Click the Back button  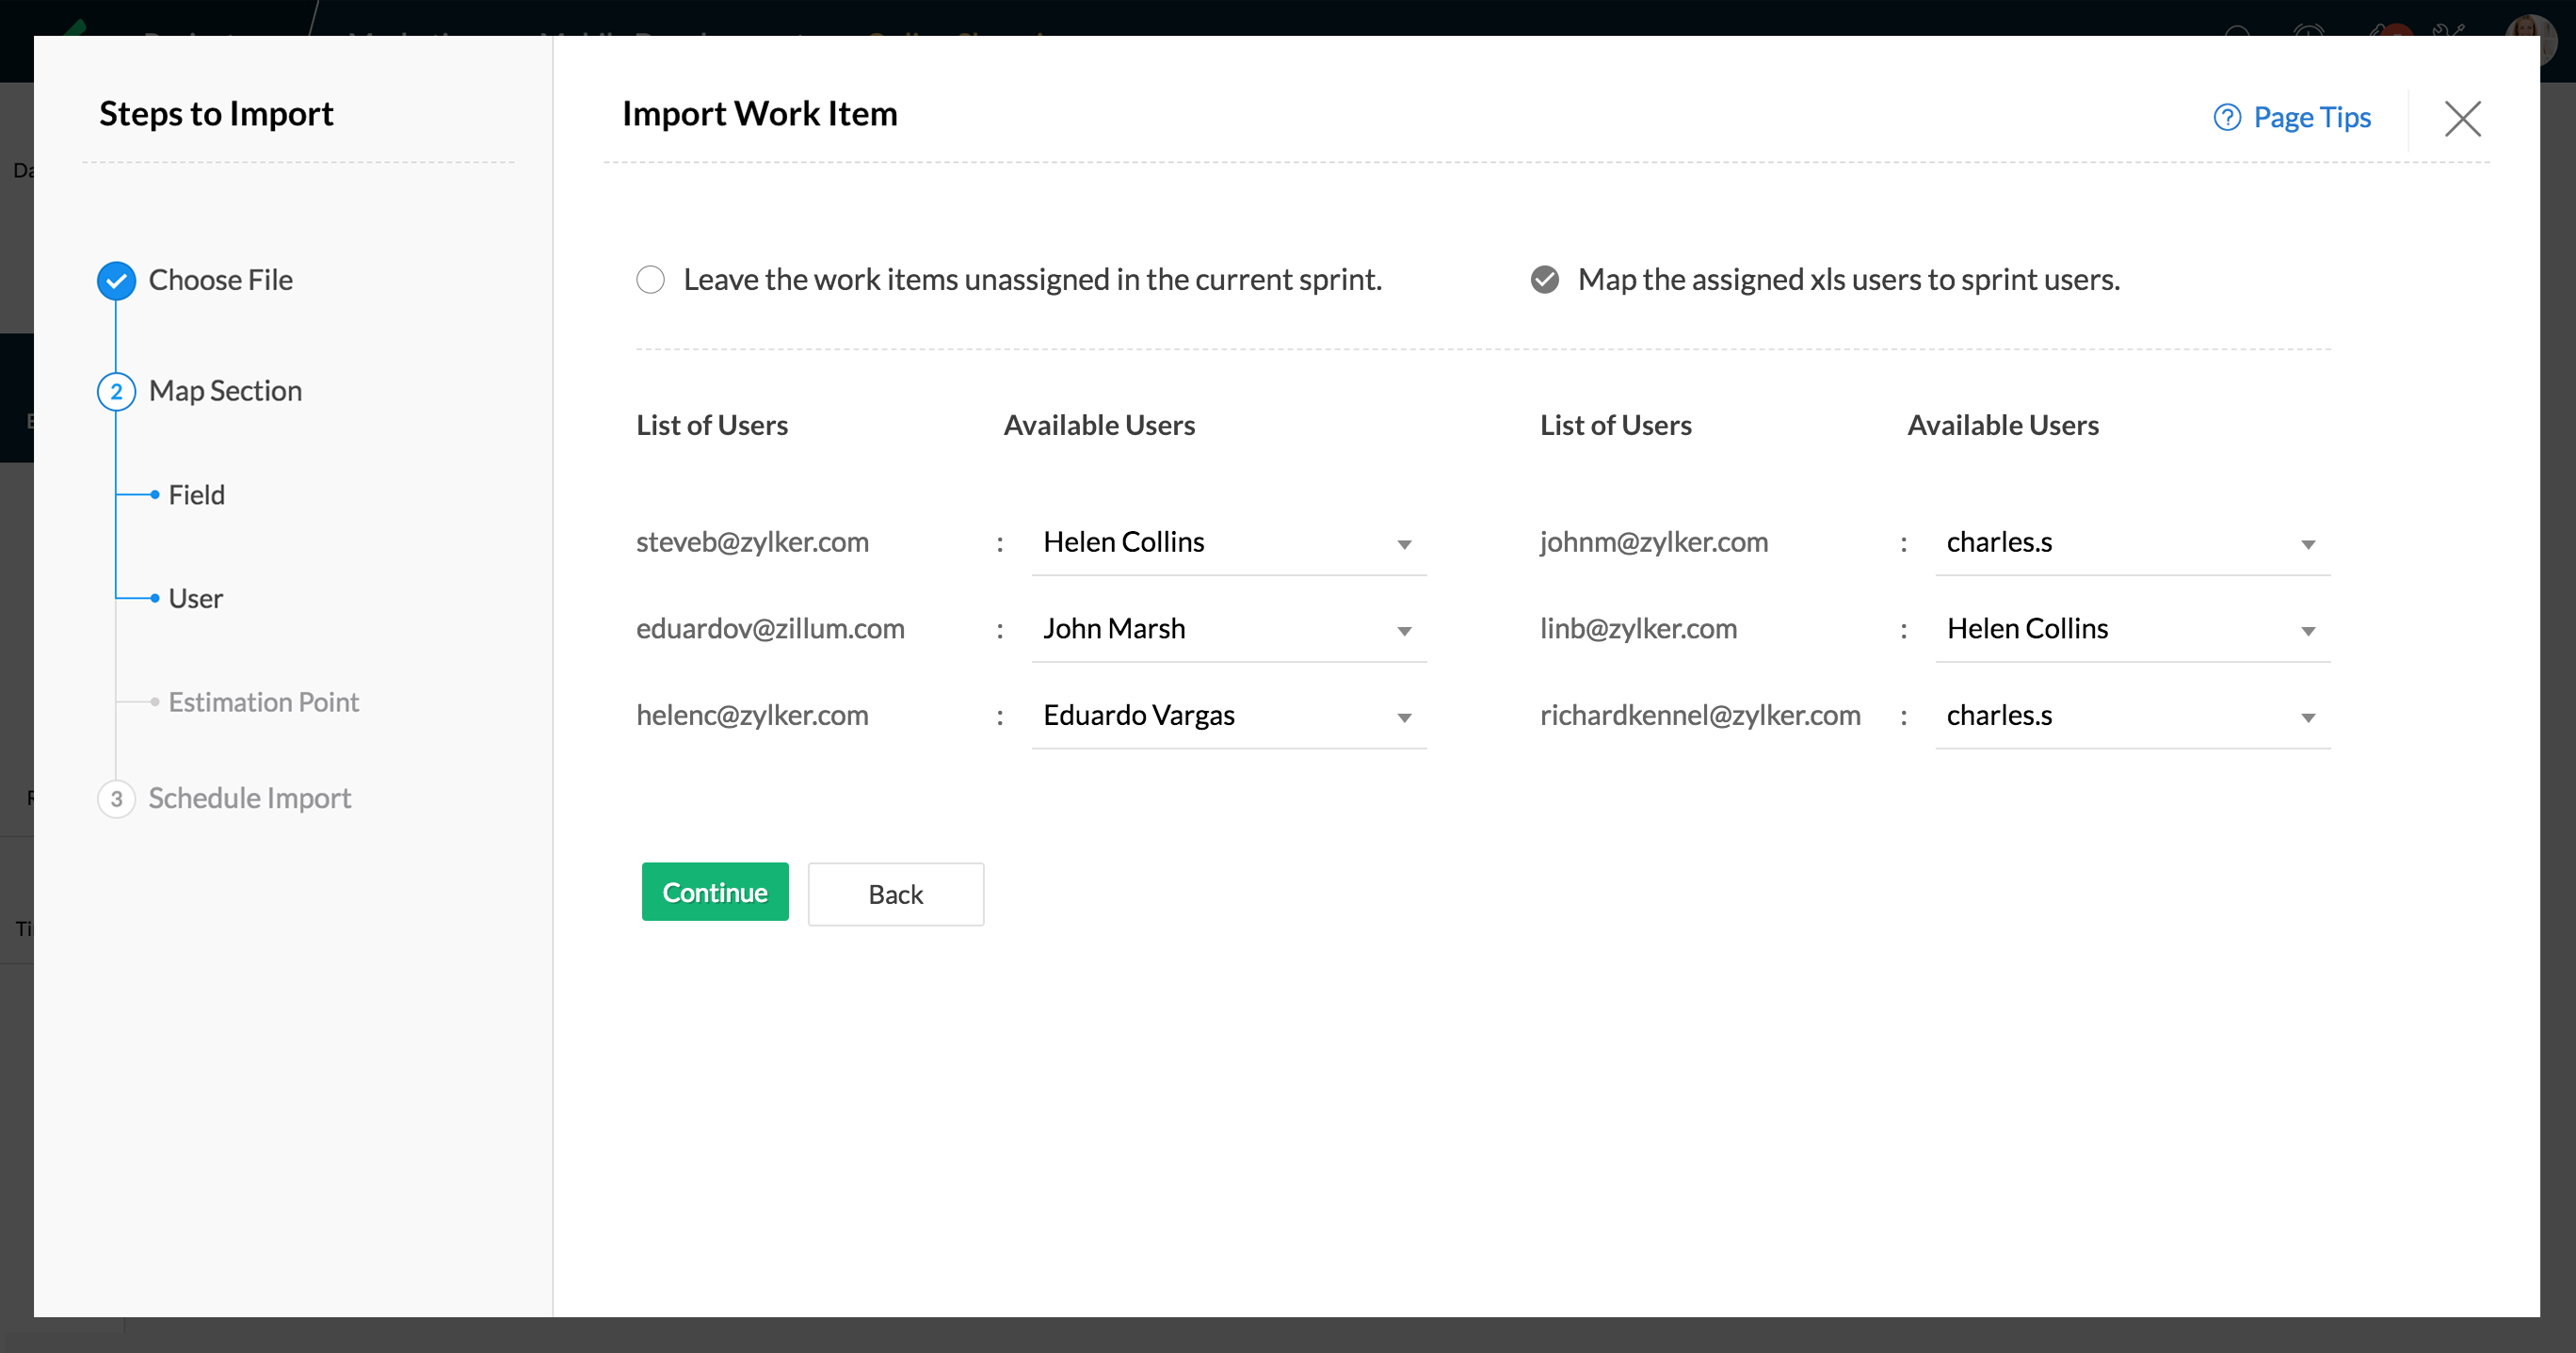click(895, 894)
